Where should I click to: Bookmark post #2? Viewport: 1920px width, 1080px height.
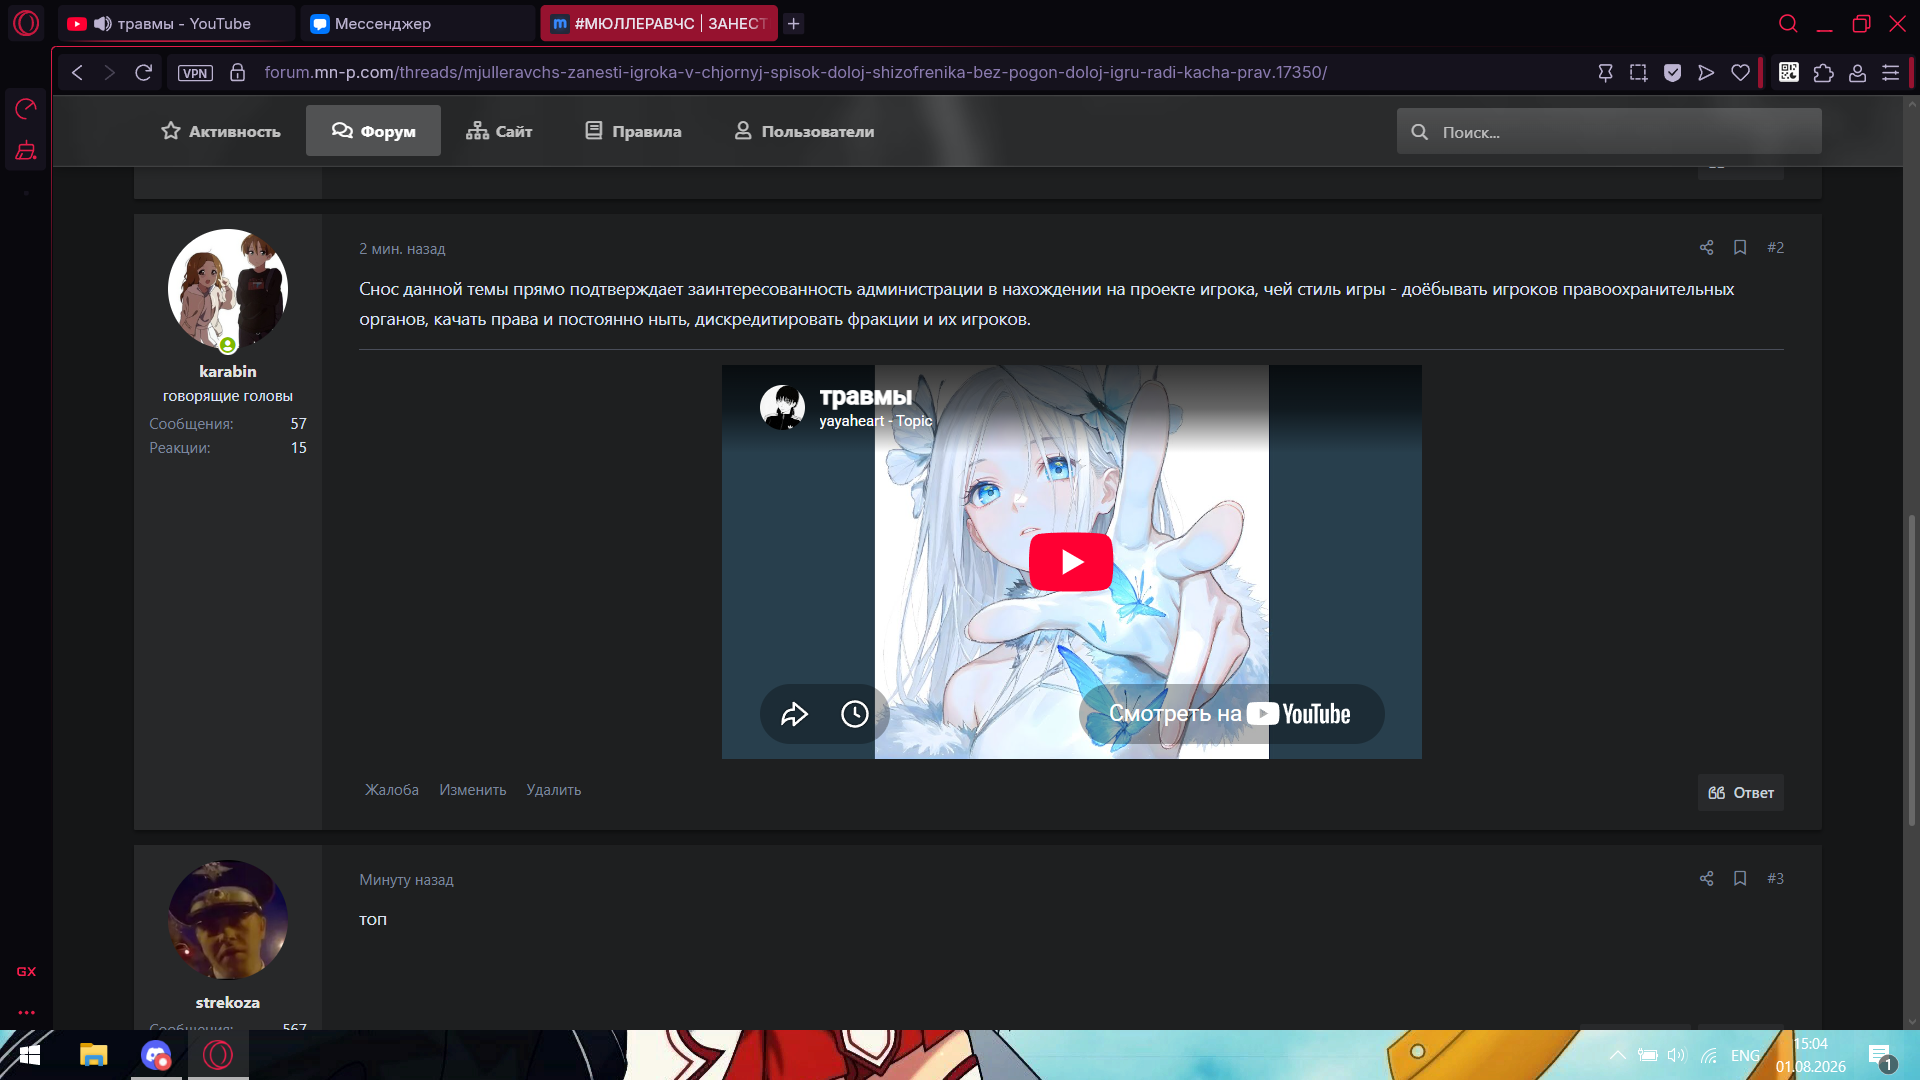1740,247
